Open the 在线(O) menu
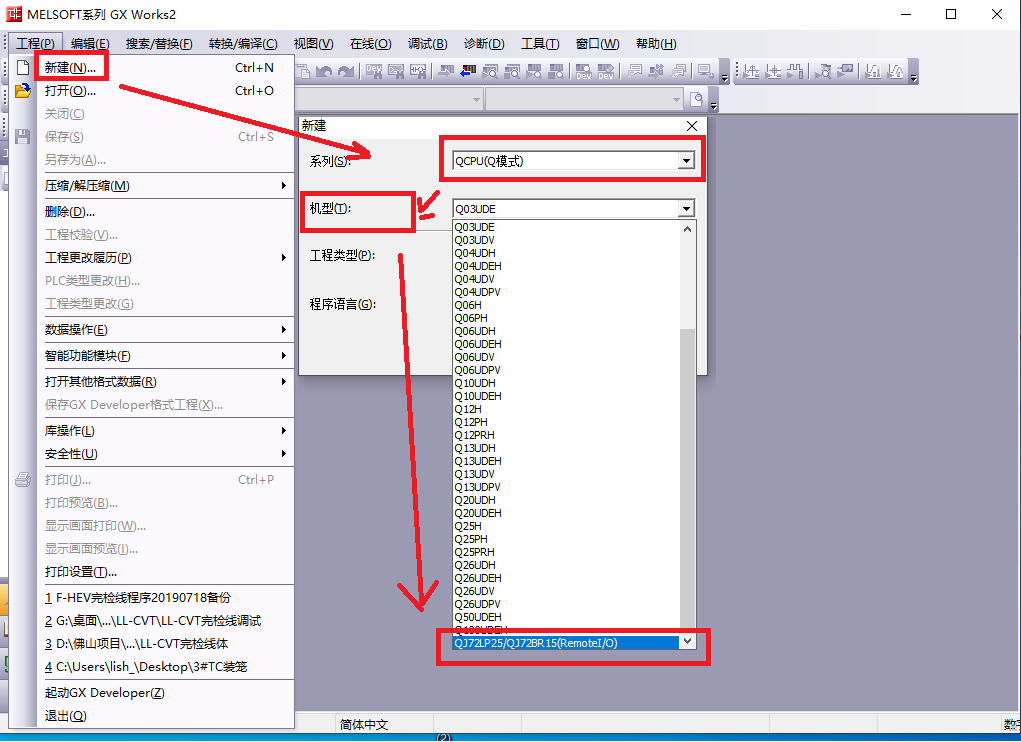Viewport: 1021px width, 742px height. (x=370, y=44)
